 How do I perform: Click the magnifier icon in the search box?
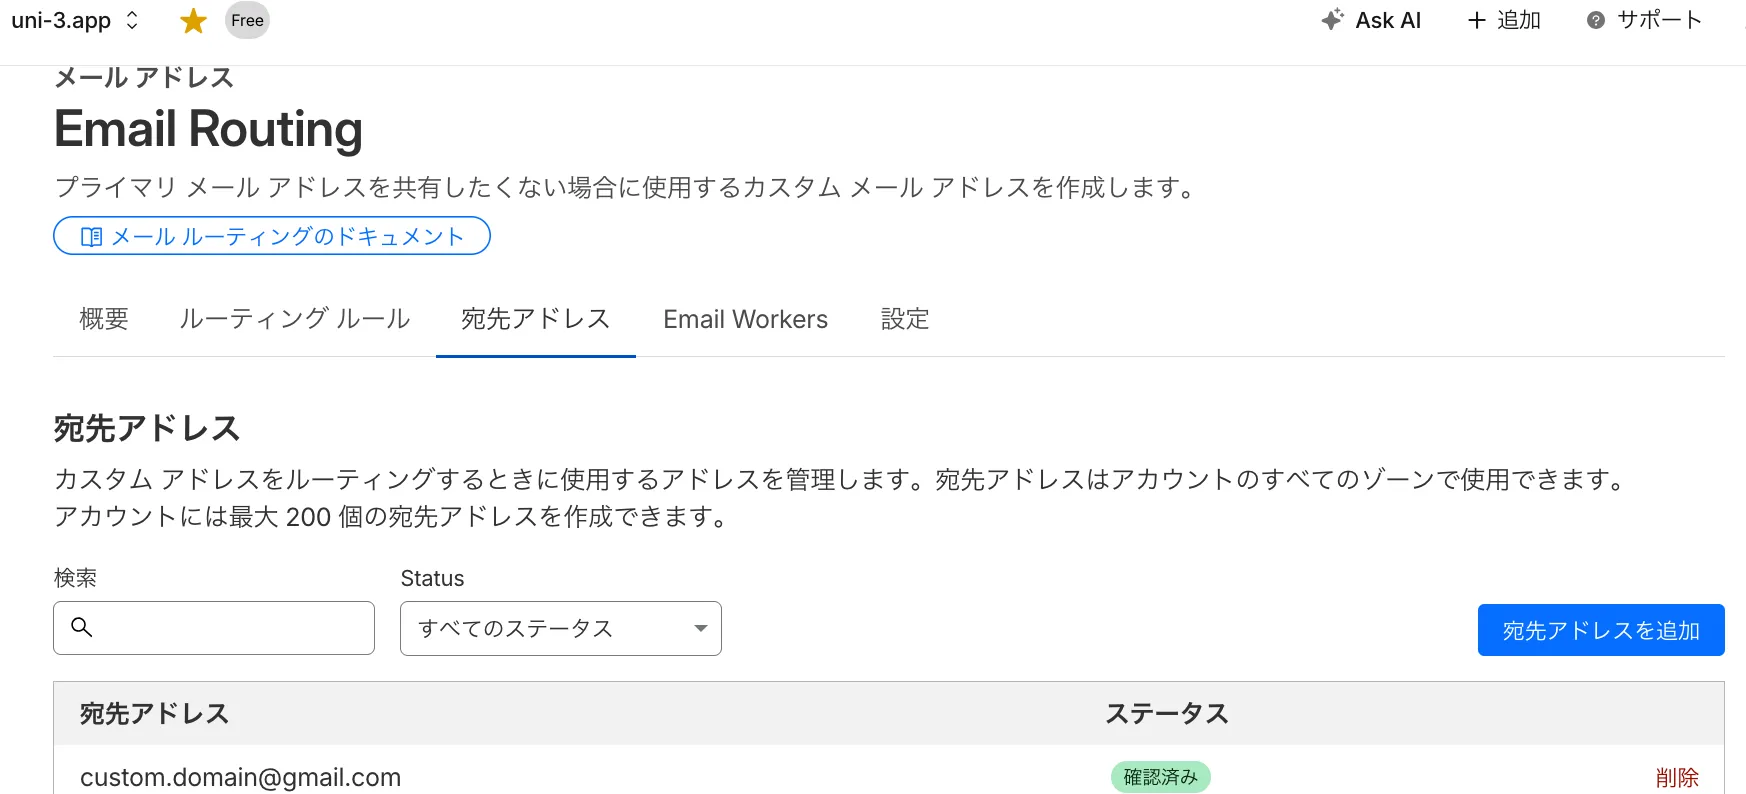pos(81,627)
